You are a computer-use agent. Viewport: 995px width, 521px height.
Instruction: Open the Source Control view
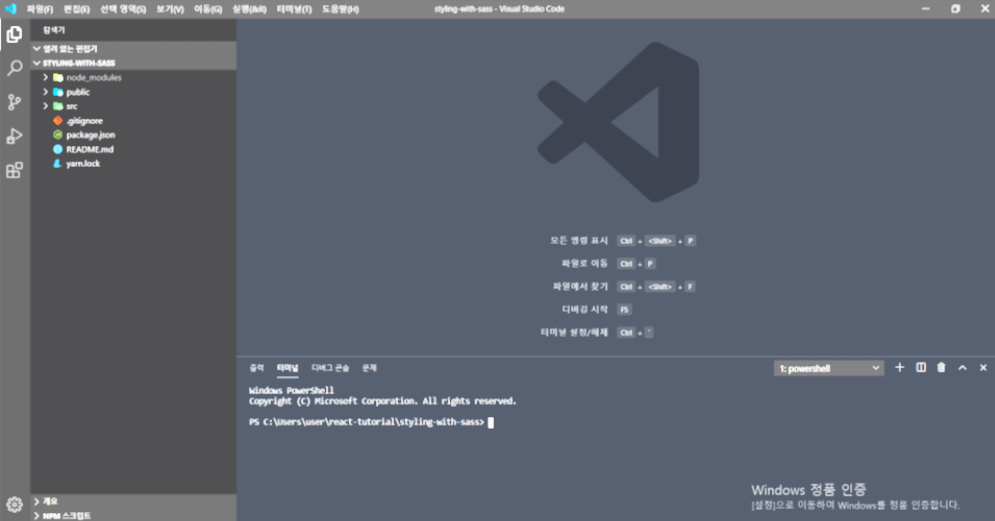click(14, 102)
